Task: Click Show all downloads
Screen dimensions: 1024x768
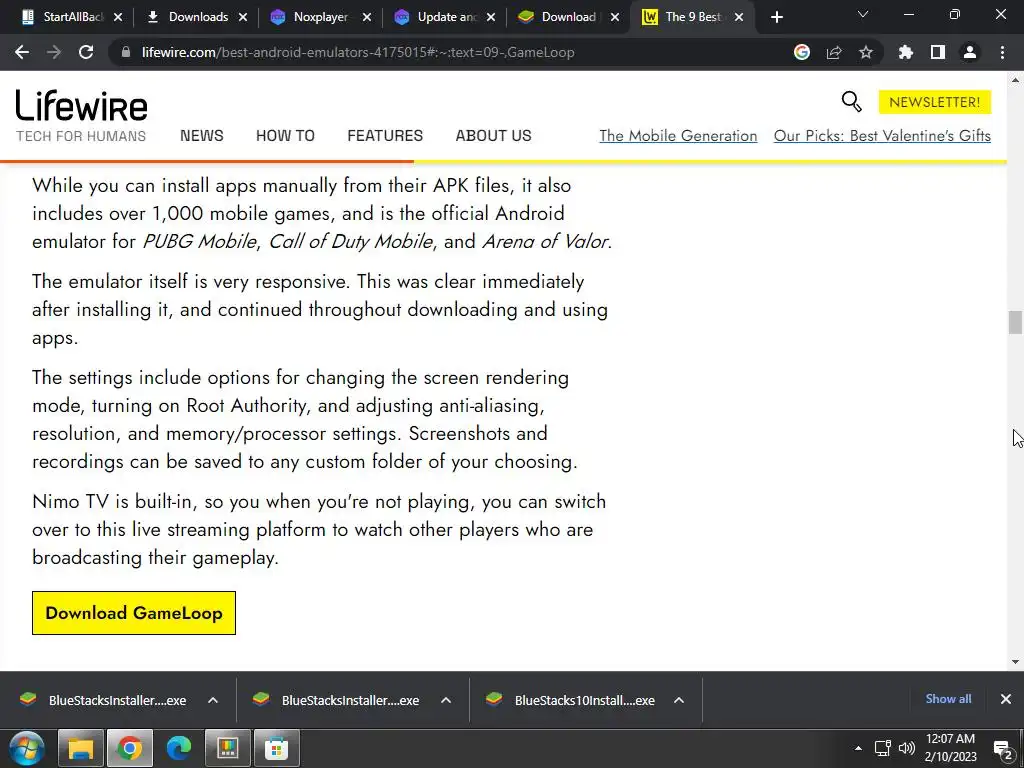Action: (x=948, y=699)
